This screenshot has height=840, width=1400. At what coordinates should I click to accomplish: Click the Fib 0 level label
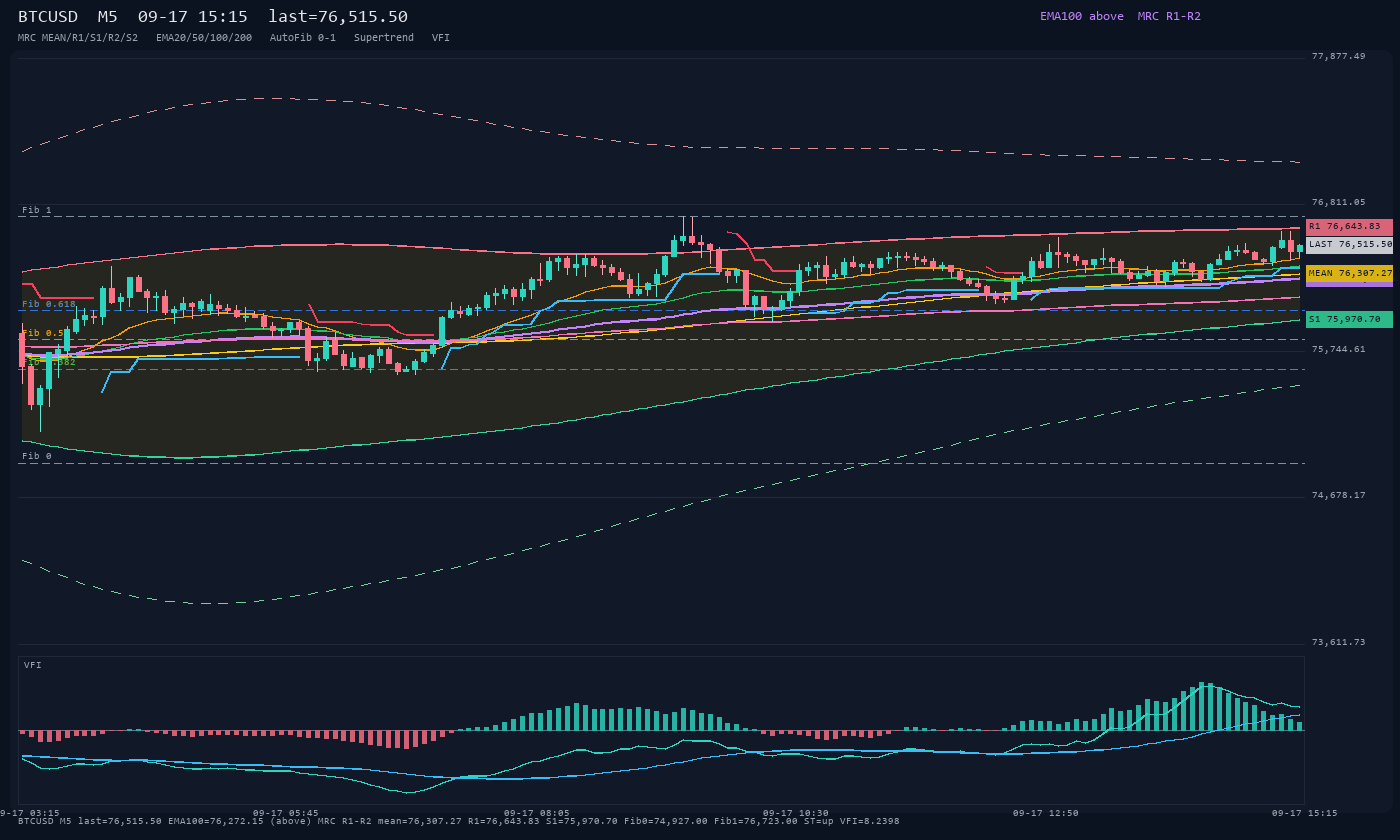click(36, 457)
